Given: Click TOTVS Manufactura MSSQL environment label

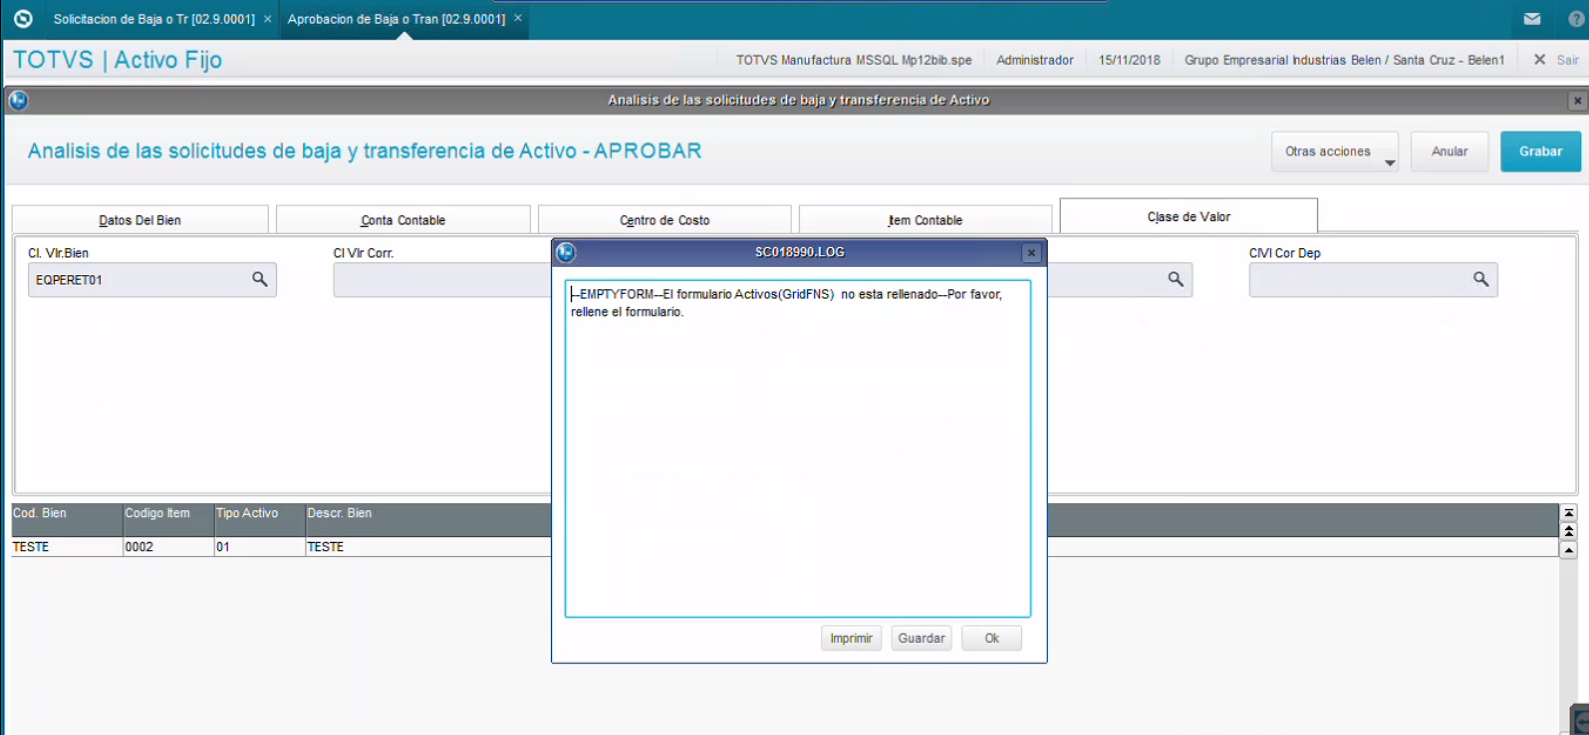Looking at the screenshot, I should point(854,60).
